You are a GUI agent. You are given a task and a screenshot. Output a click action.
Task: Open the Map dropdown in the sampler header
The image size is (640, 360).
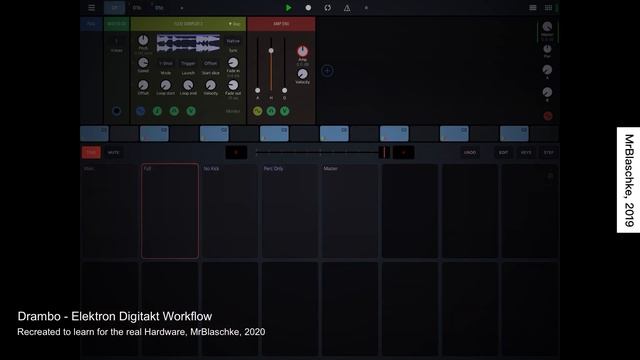click(x=235, y=24)
